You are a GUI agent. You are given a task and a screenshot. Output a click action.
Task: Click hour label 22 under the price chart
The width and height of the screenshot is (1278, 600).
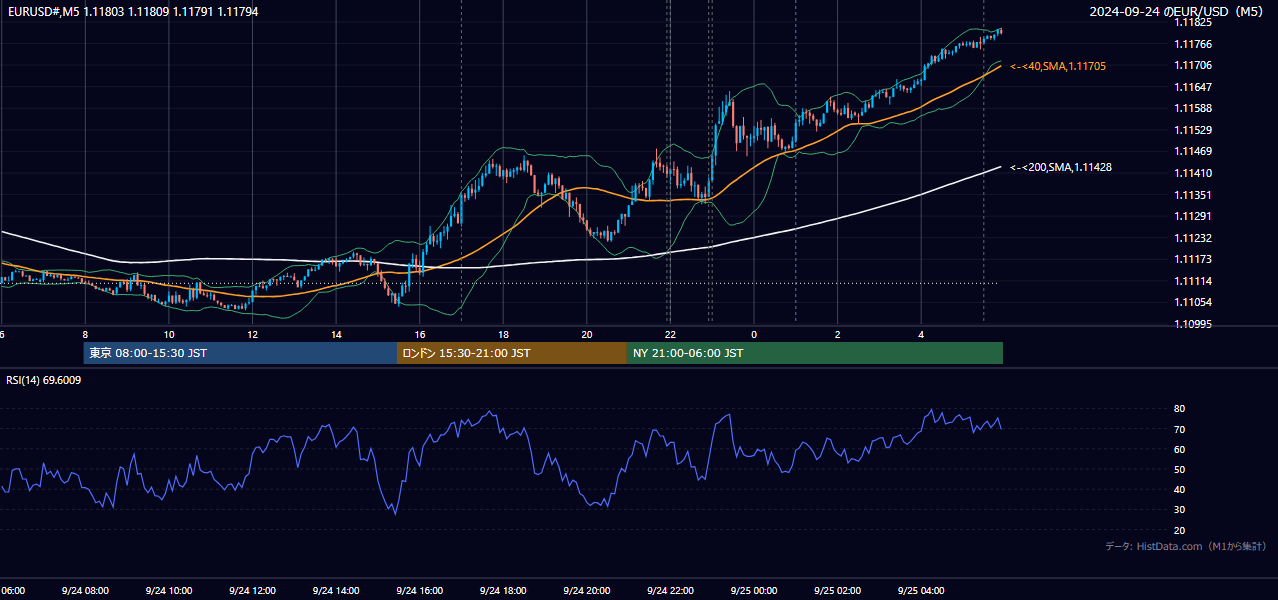[x=671, y=335]
